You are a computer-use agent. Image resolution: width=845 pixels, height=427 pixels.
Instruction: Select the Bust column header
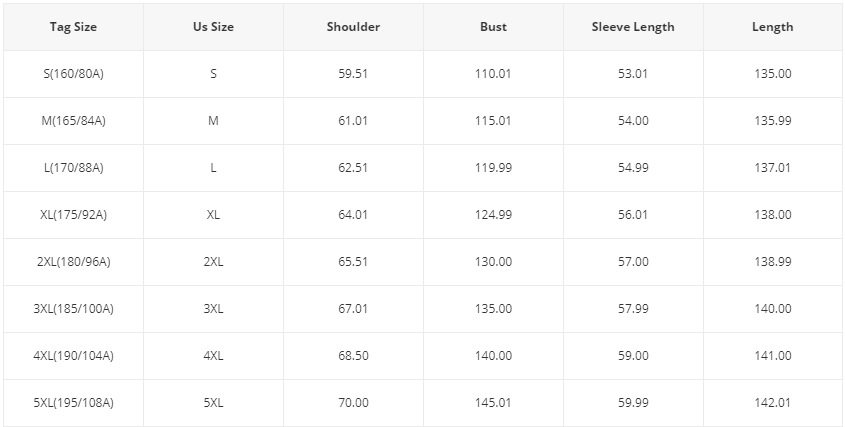493,27
